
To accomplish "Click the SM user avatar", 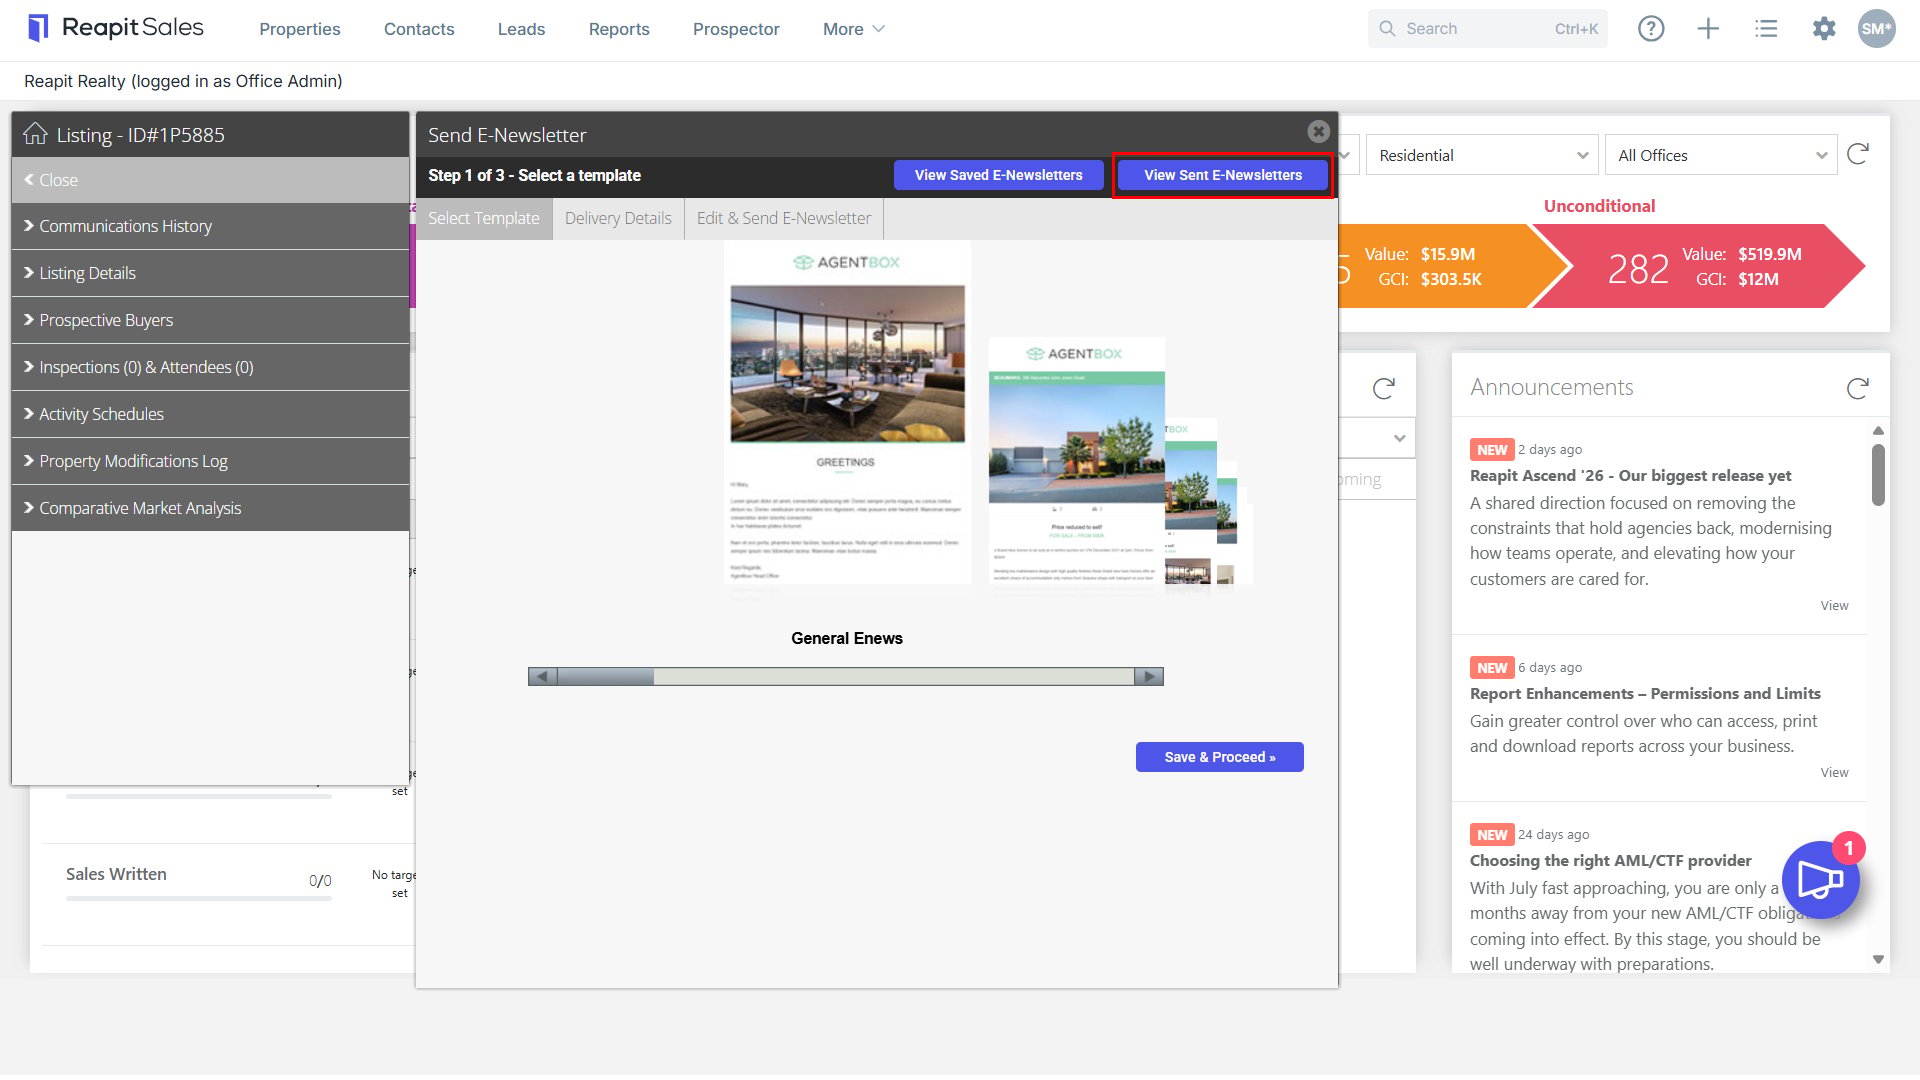I will [x=1877, y=29].
